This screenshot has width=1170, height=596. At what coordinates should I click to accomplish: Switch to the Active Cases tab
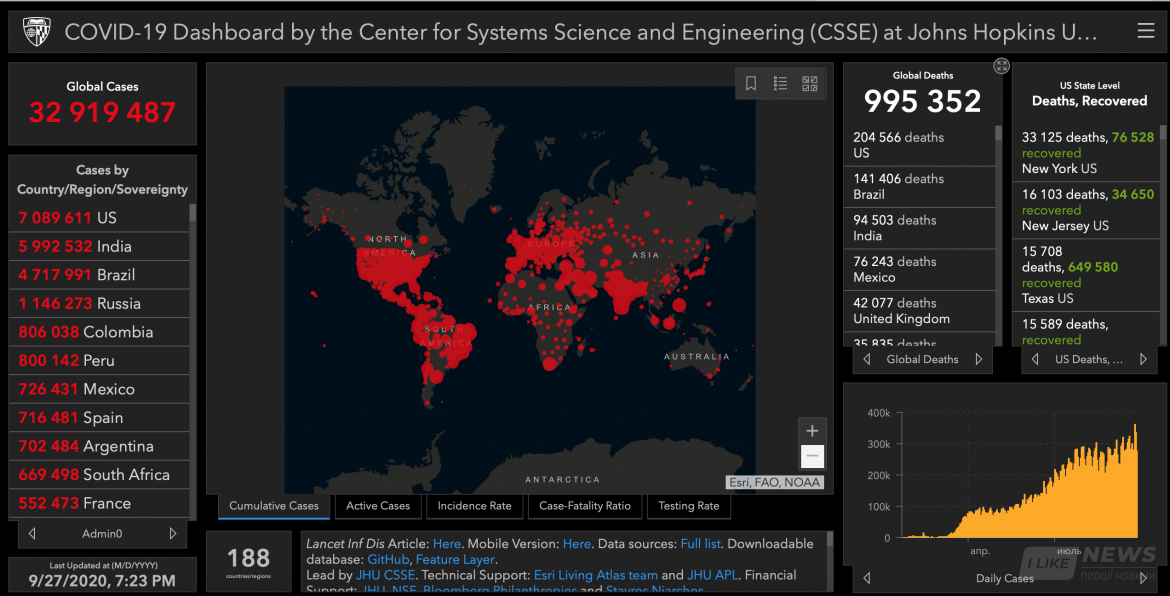click(x=378, y=506)
